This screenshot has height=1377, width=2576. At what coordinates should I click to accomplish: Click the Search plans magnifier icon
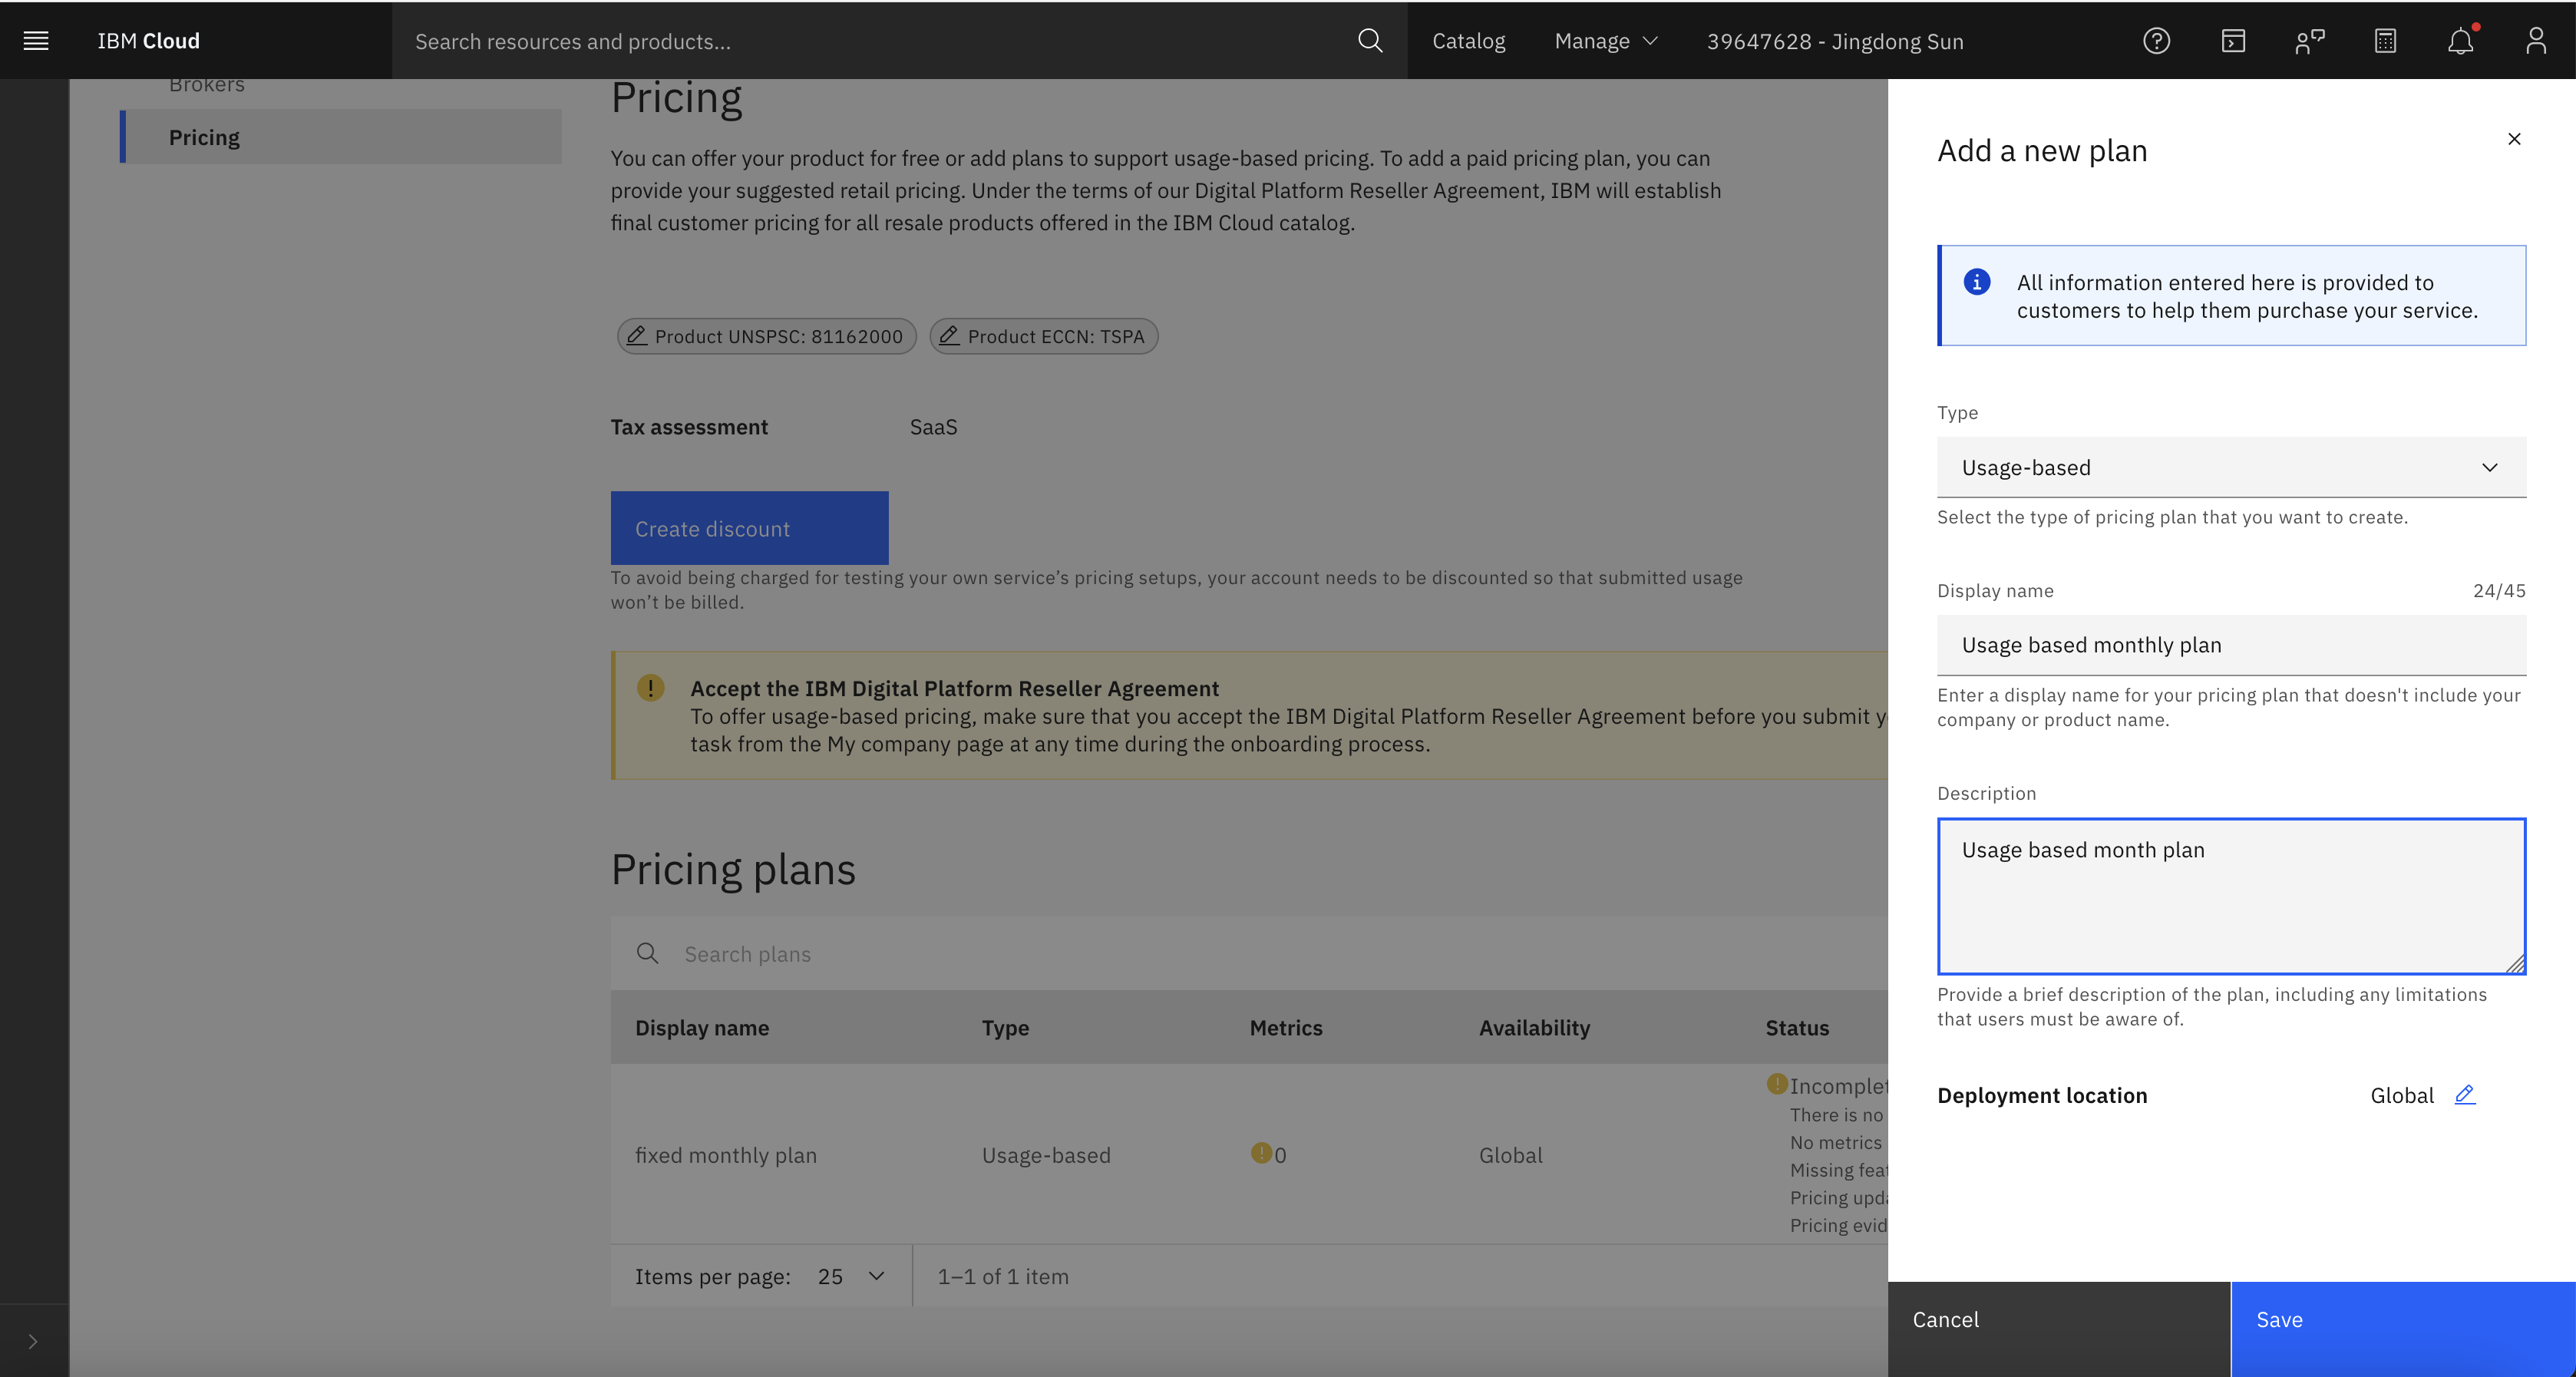pyautogui.click(x=648, y=953)
